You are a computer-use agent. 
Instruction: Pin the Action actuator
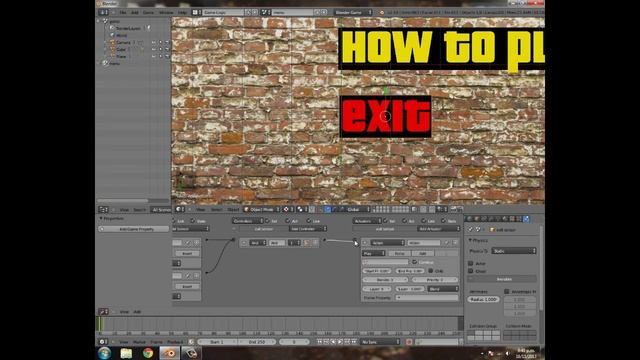[x=447, y=243]
